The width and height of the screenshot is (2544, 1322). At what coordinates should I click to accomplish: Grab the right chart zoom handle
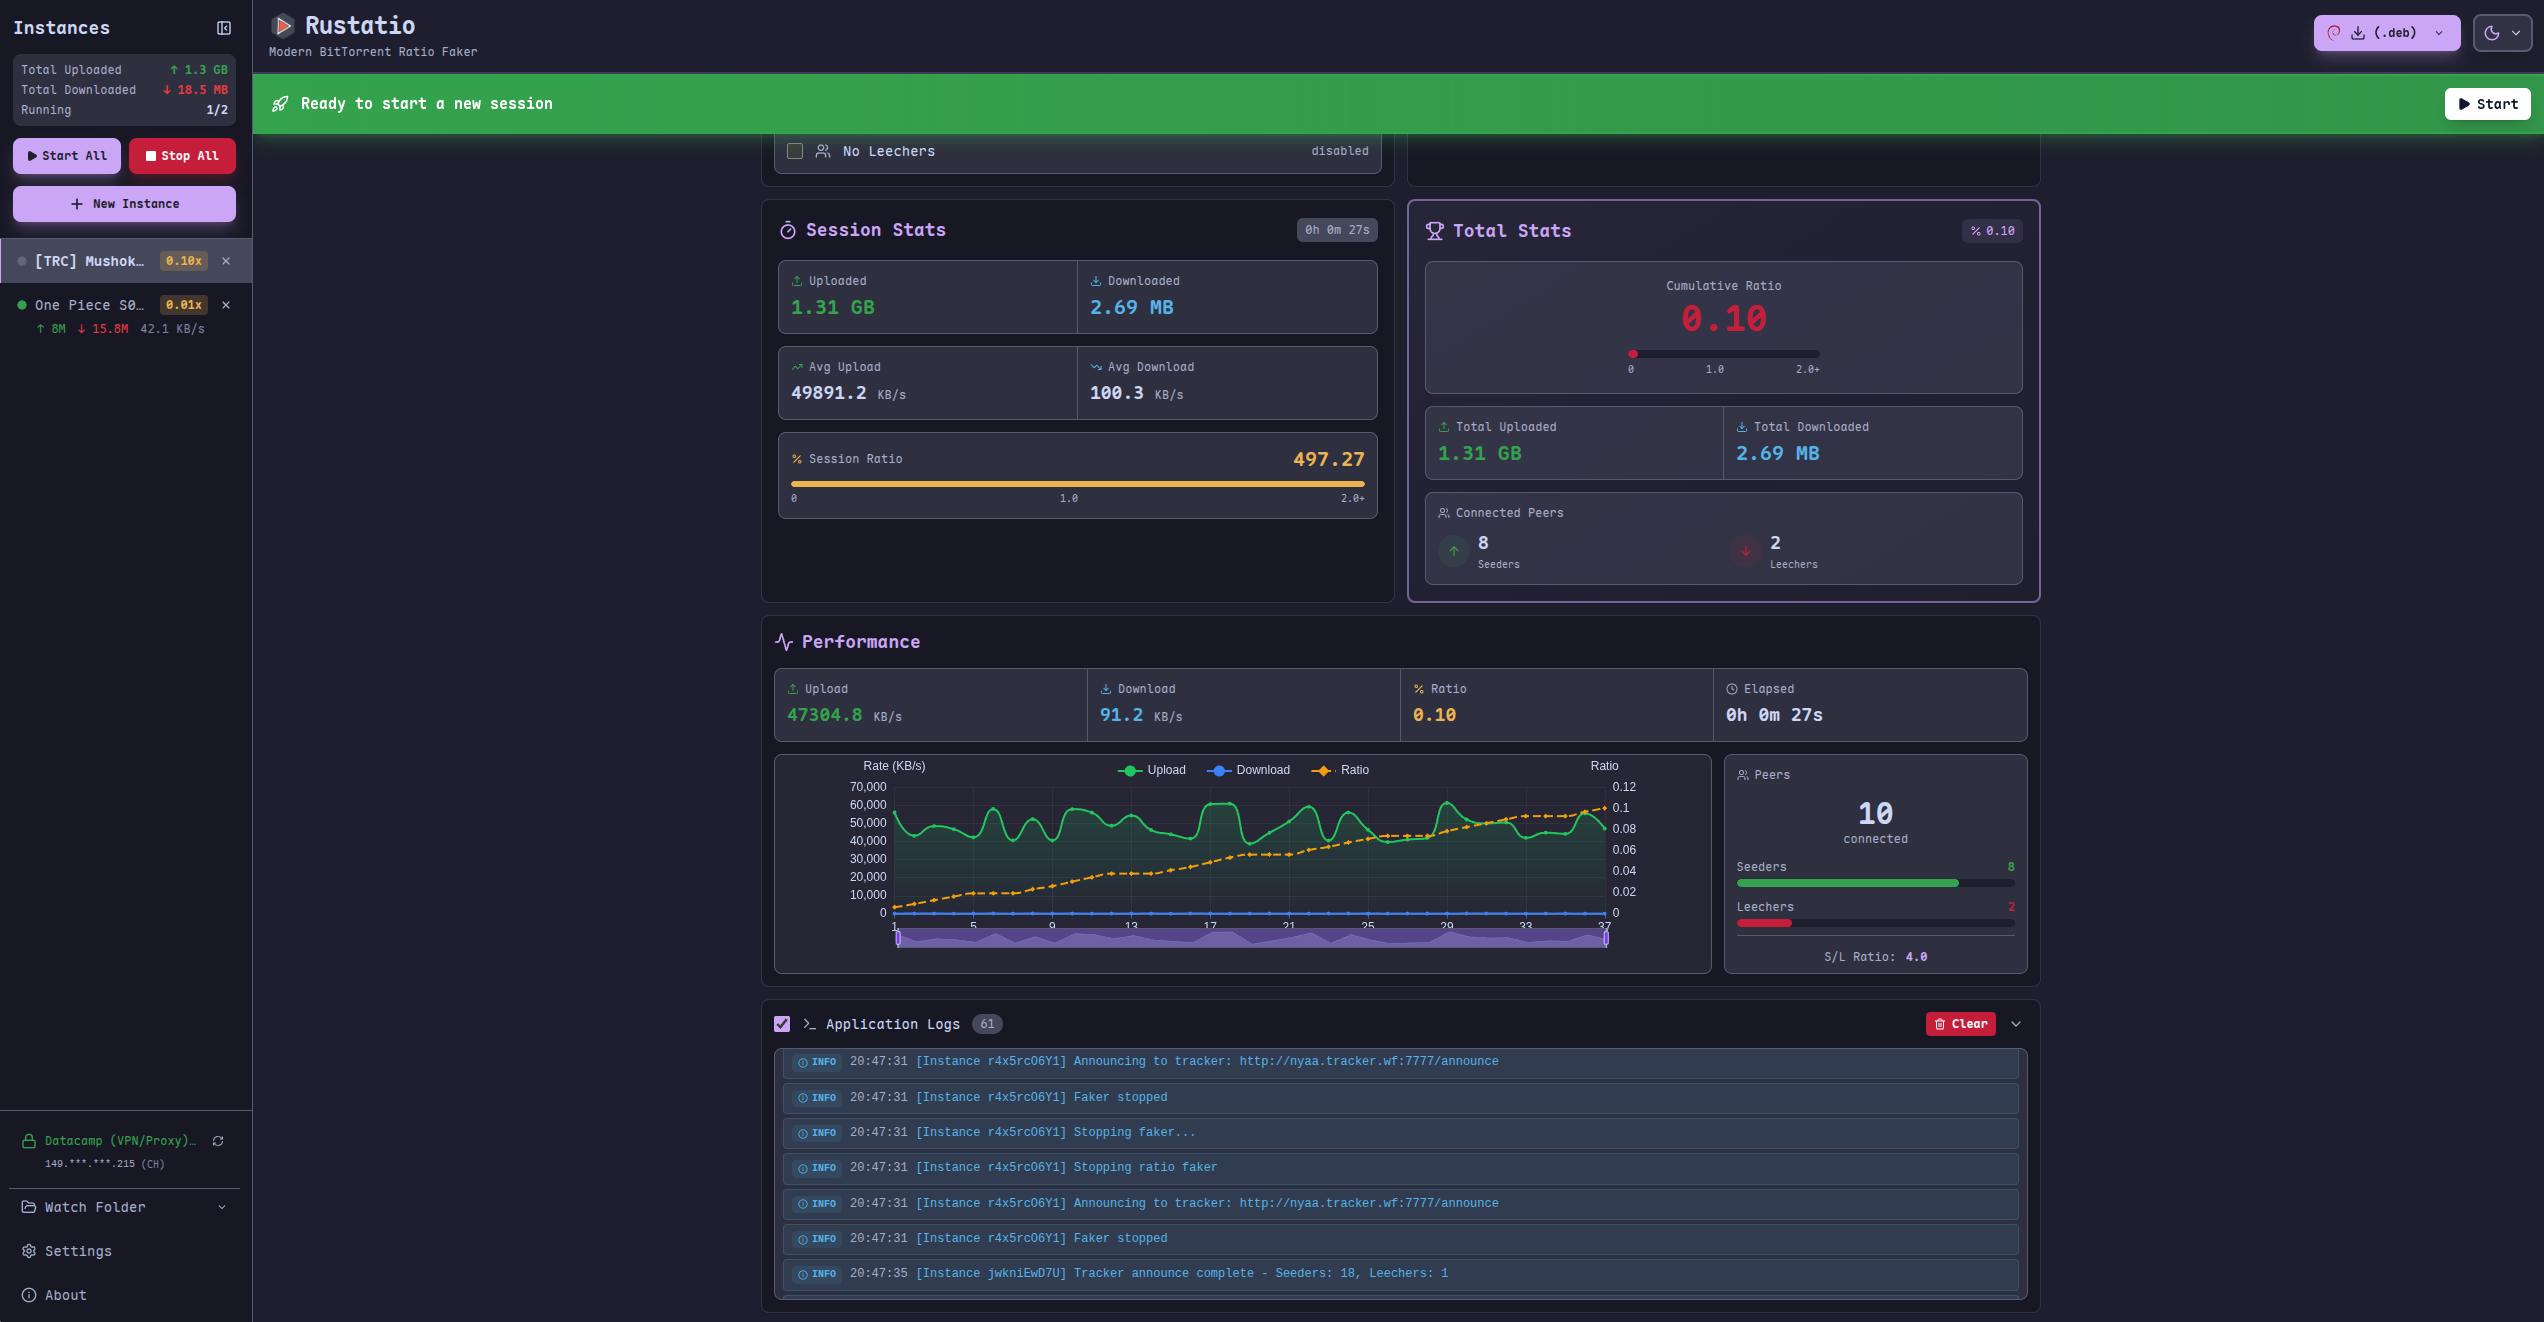tap(1606, 938)
